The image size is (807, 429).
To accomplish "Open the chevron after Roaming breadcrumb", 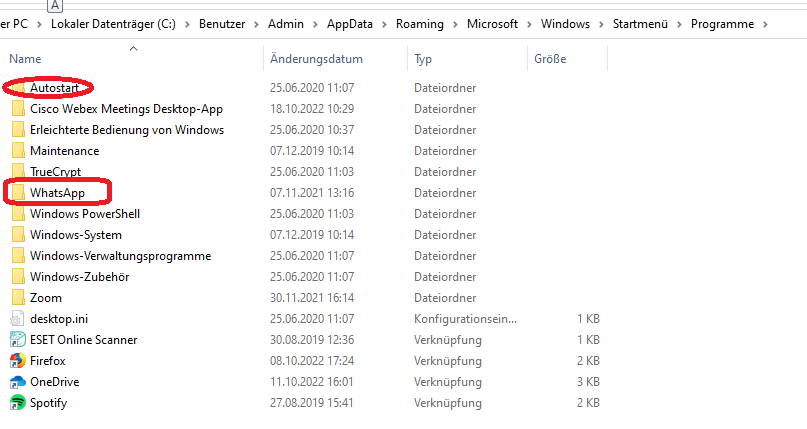I will point(455,24).
